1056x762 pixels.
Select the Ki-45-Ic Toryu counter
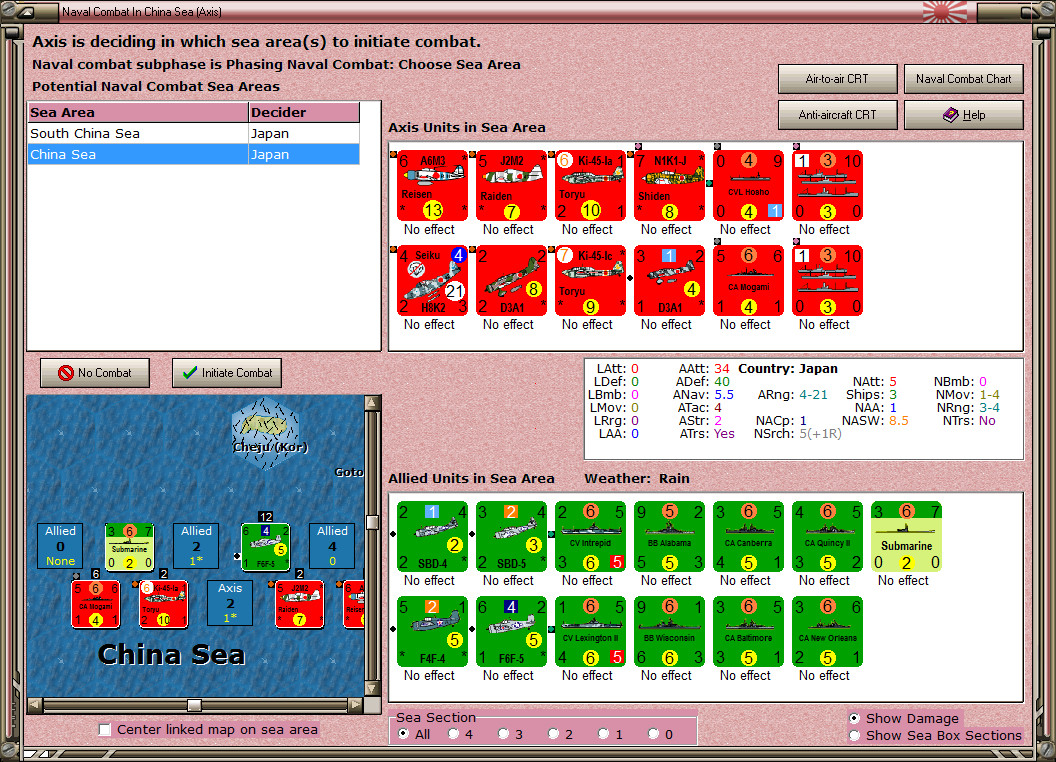591,281
